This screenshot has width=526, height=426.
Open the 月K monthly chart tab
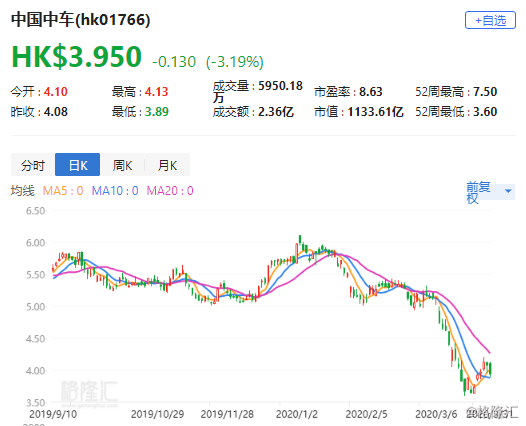pos(167,165)
